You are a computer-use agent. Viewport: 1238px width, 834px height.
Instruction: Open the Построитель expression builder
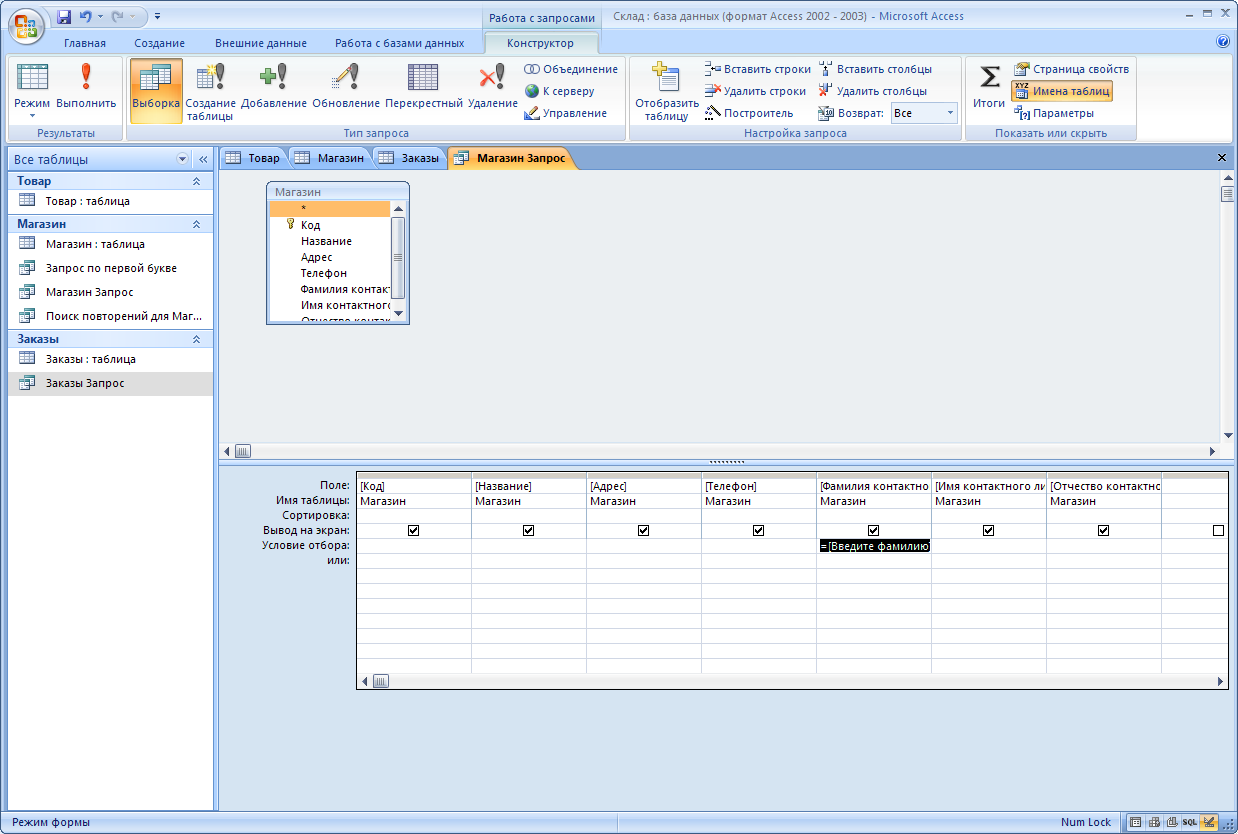pyautogui.click(x=749, y=113)
